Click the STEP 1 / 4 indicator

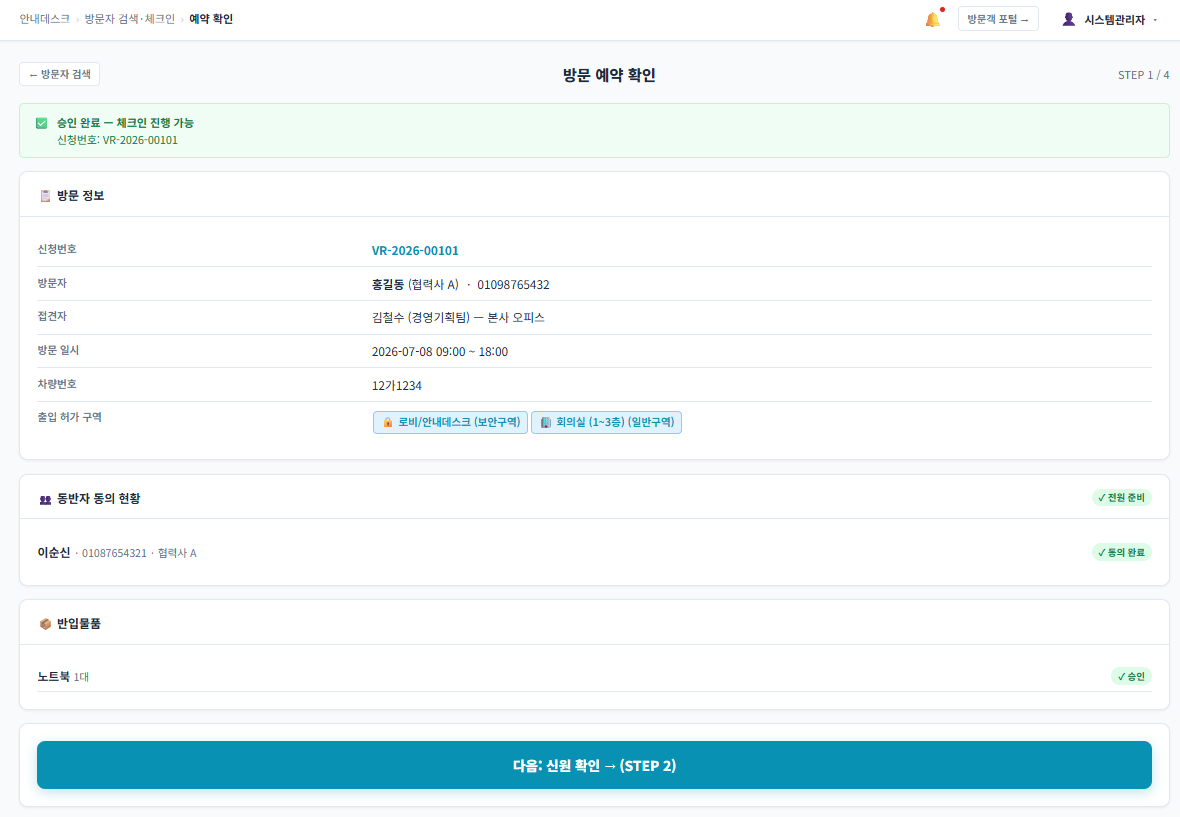tap(1143, 74)
